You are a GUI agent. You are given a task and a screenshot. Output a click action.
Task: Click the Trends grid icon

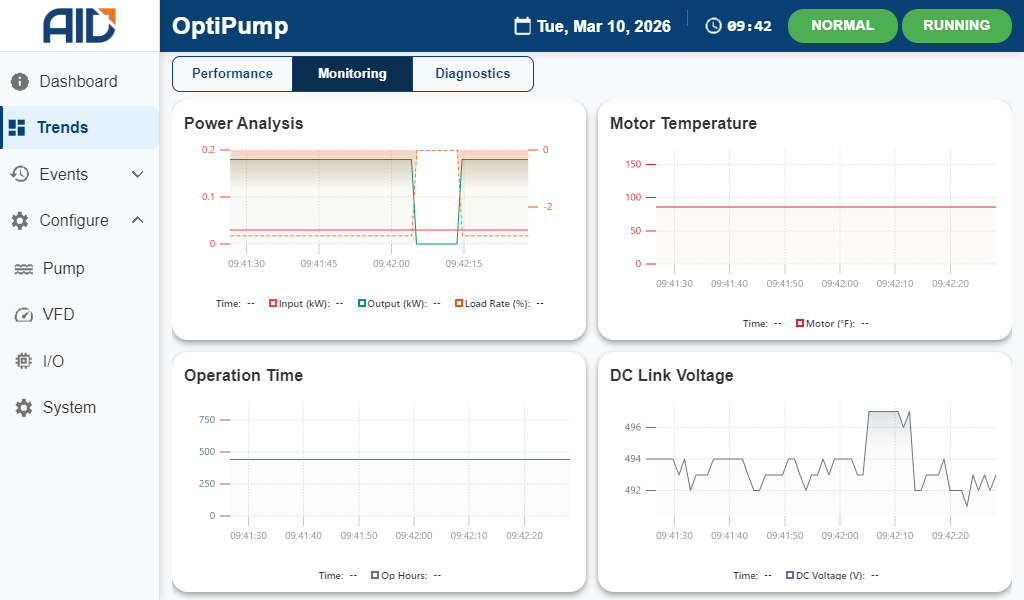click(x=17, y=128)
